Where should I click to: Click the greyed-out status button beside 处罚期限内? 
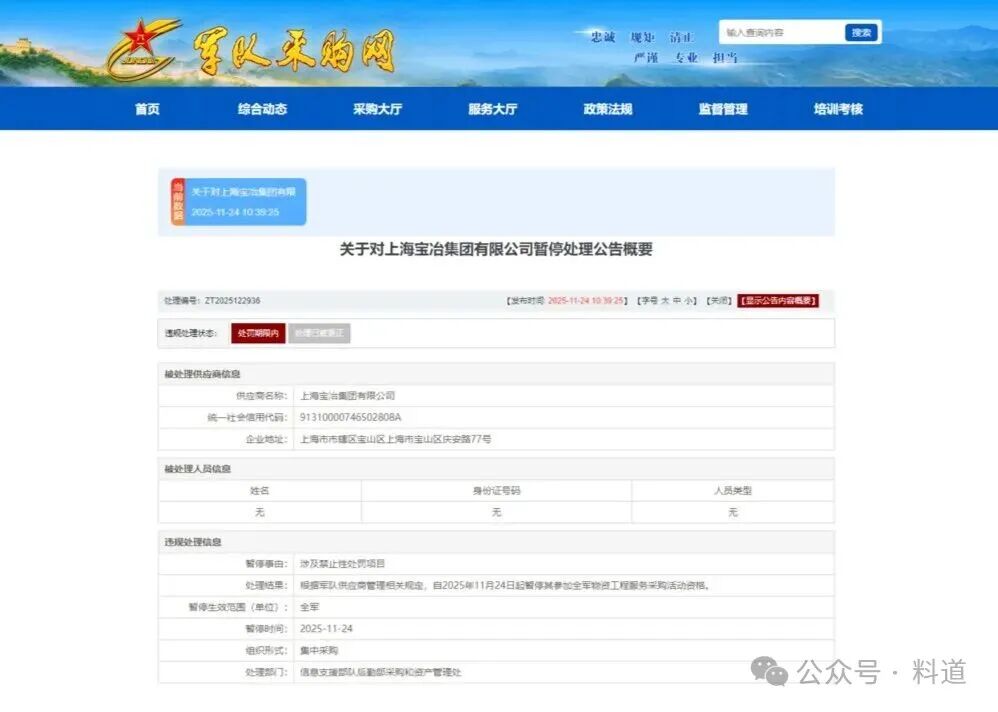click(x=320, y=333)
